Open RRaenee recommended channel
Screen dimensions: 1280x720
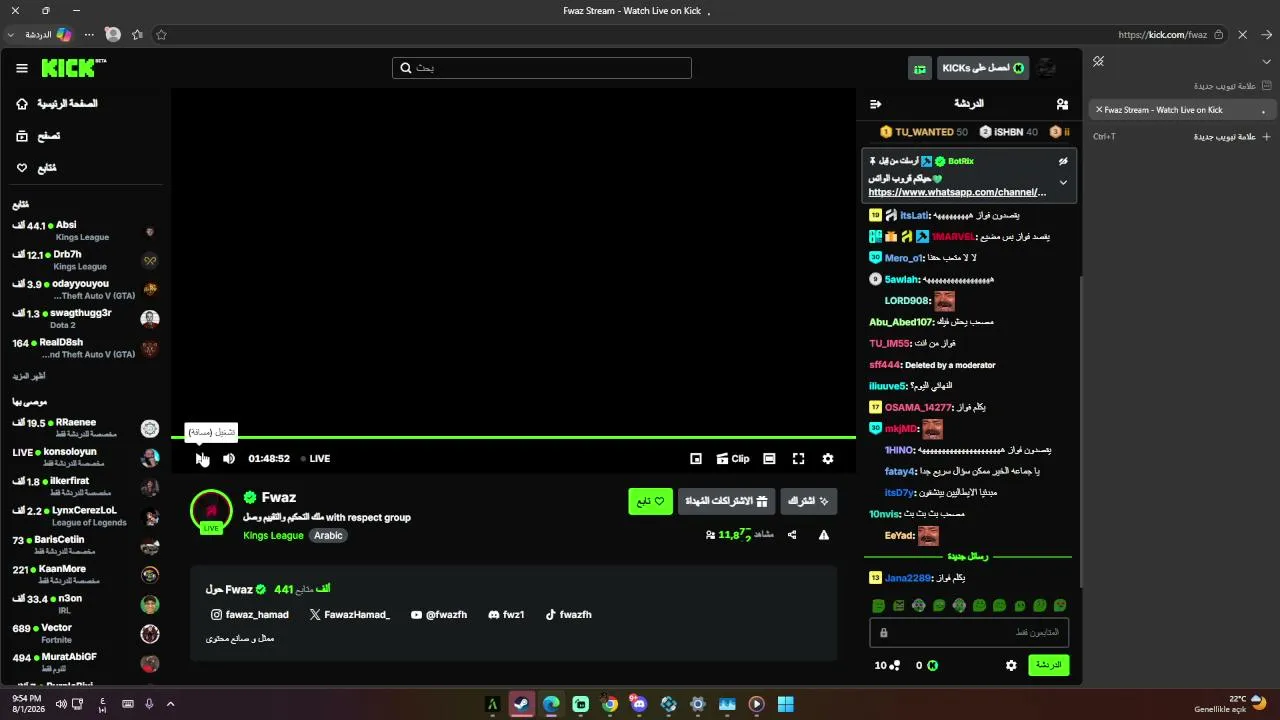pos(86,428)
